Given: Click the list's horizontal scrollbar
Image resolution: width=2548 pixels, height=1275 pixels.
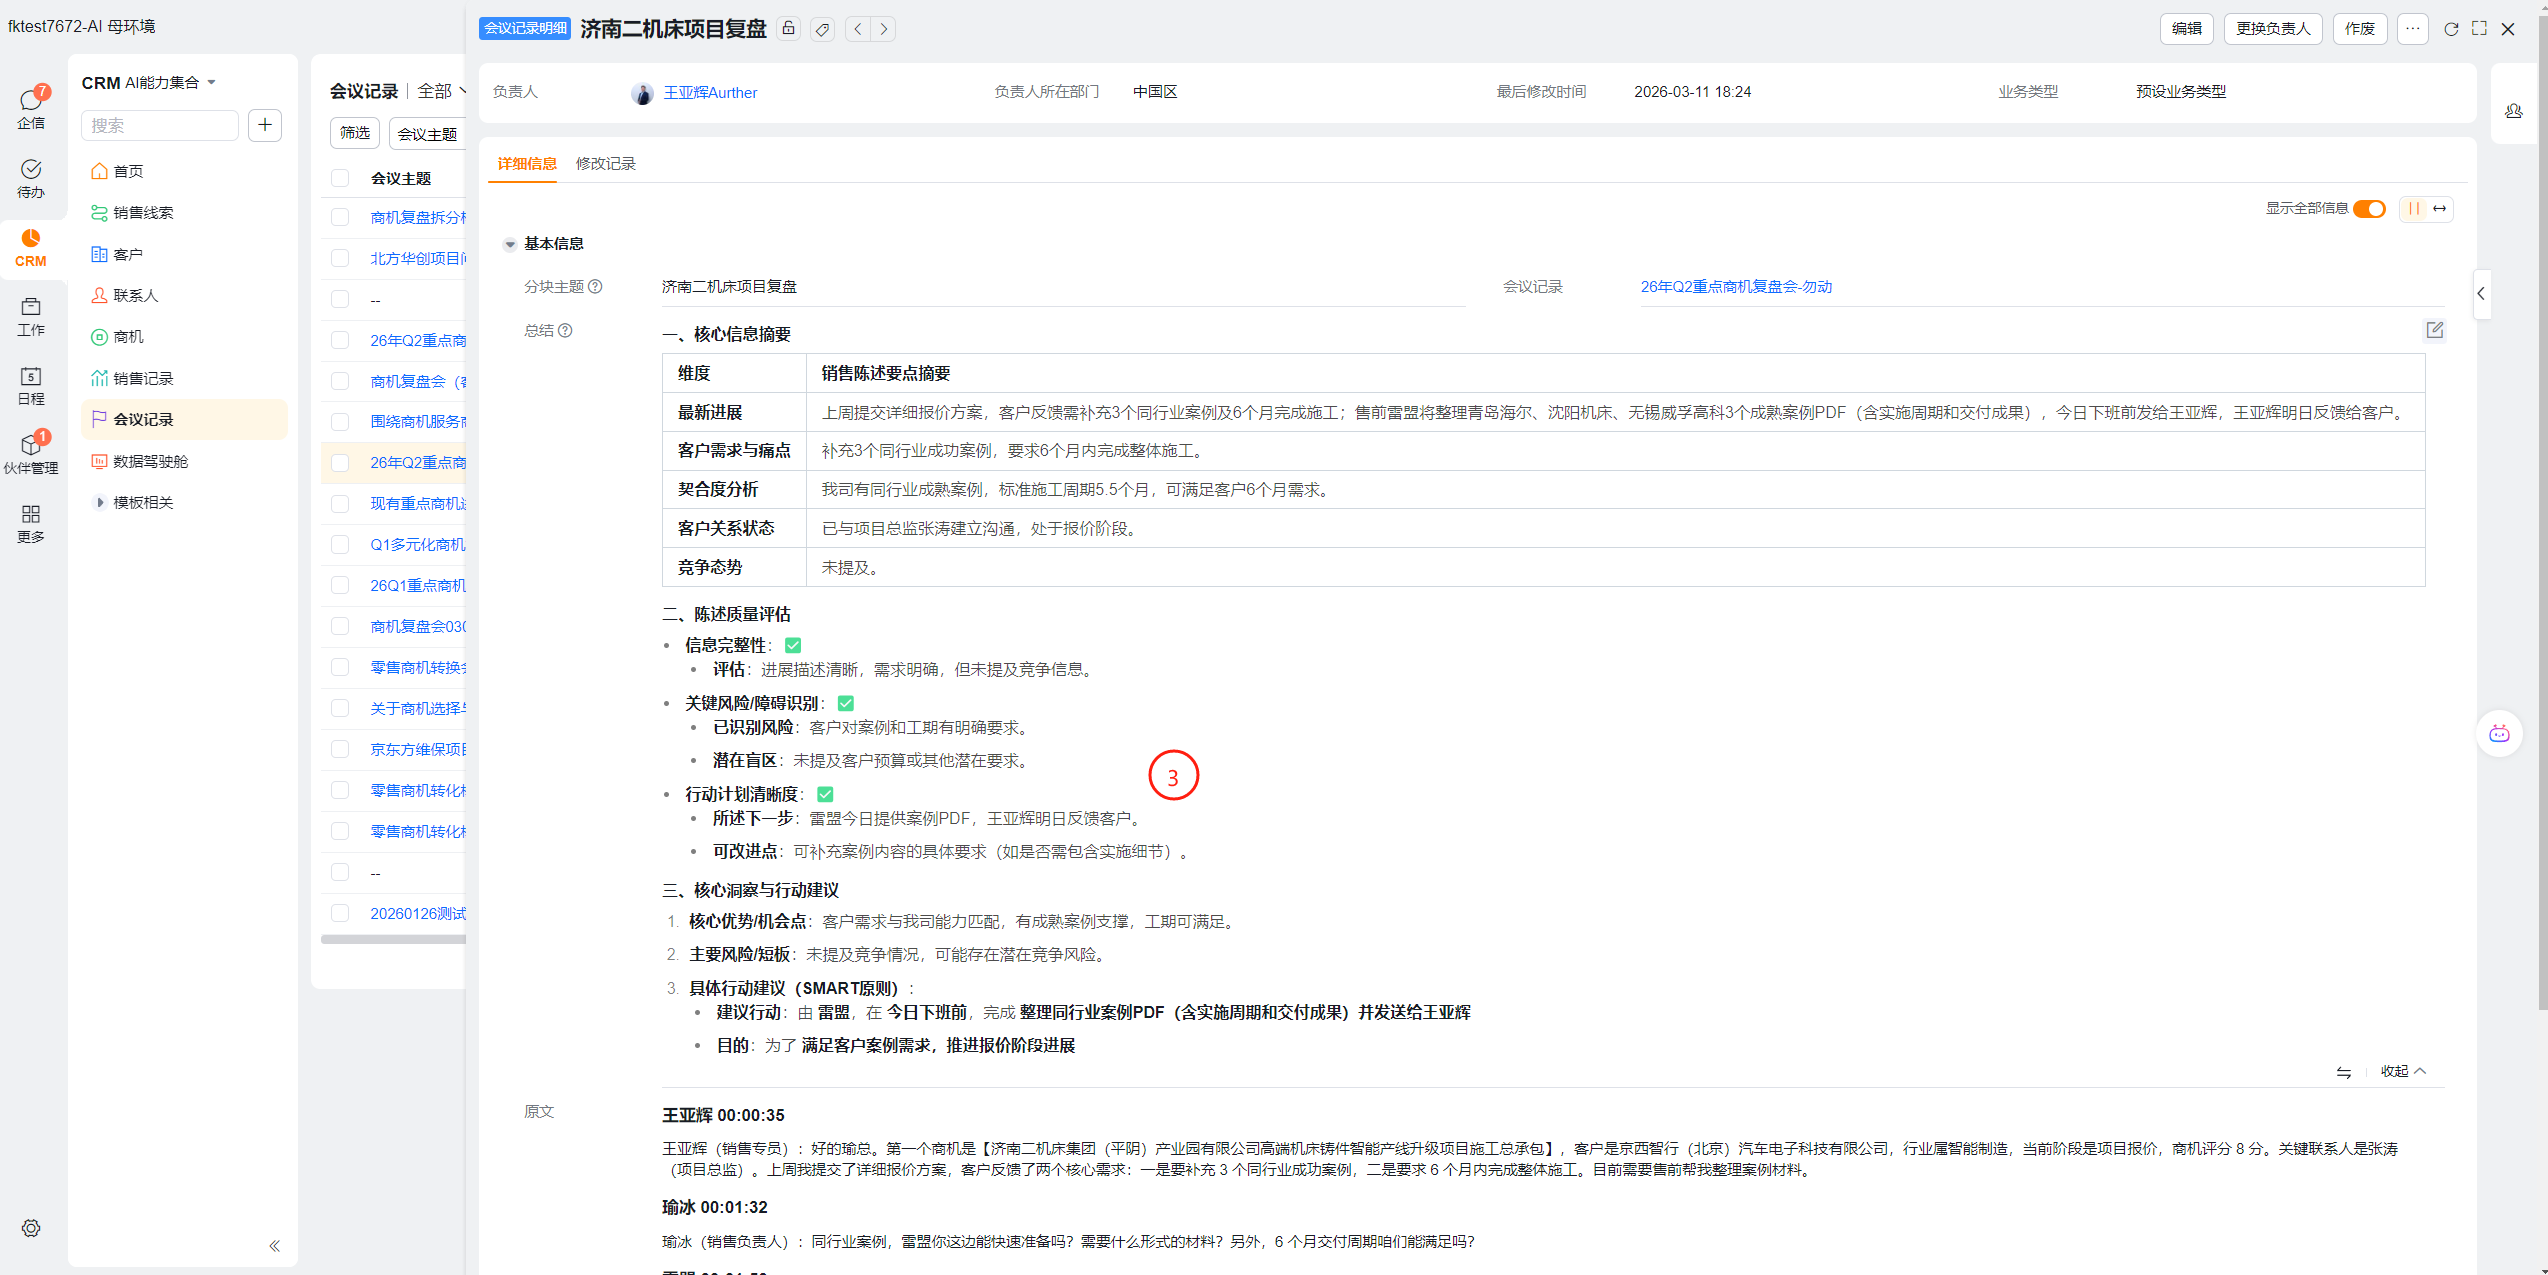Looking at the screenshot, I should pyautogui.click(x=393, y=939).
